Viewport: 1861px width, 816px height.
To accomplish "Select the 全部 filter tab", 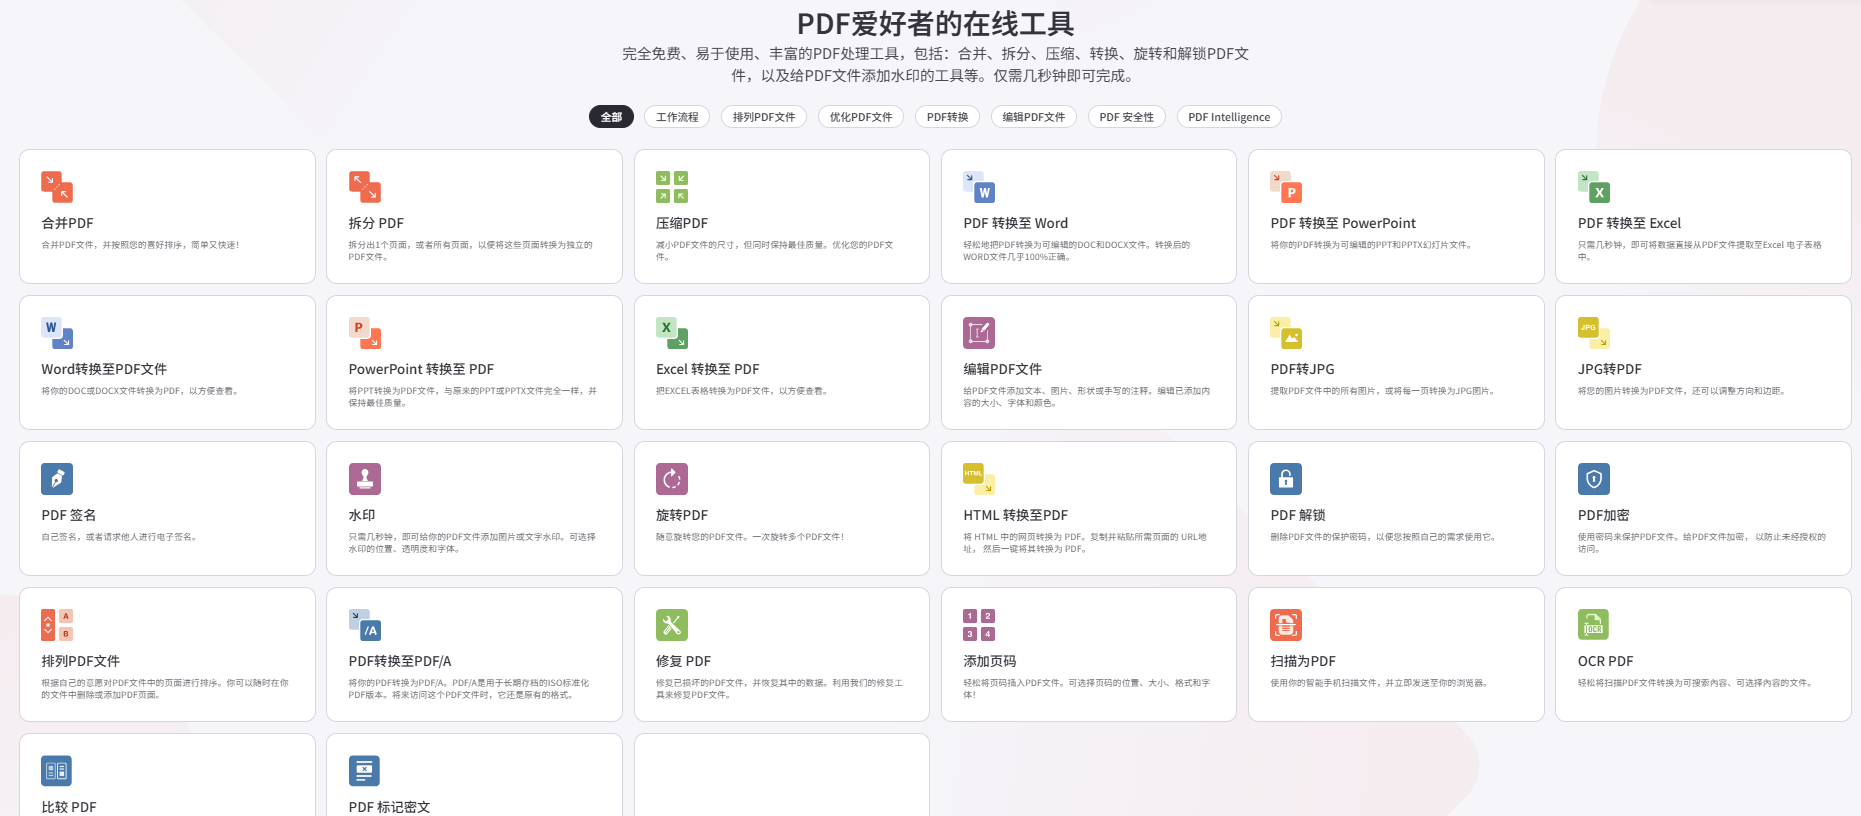I will click(611, 117).
